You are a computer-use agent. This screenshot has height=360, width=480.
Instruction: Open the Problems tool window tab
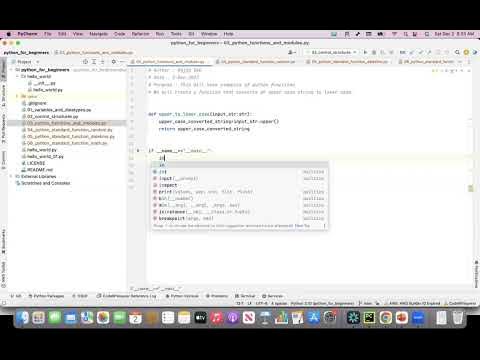coord(217,296)
